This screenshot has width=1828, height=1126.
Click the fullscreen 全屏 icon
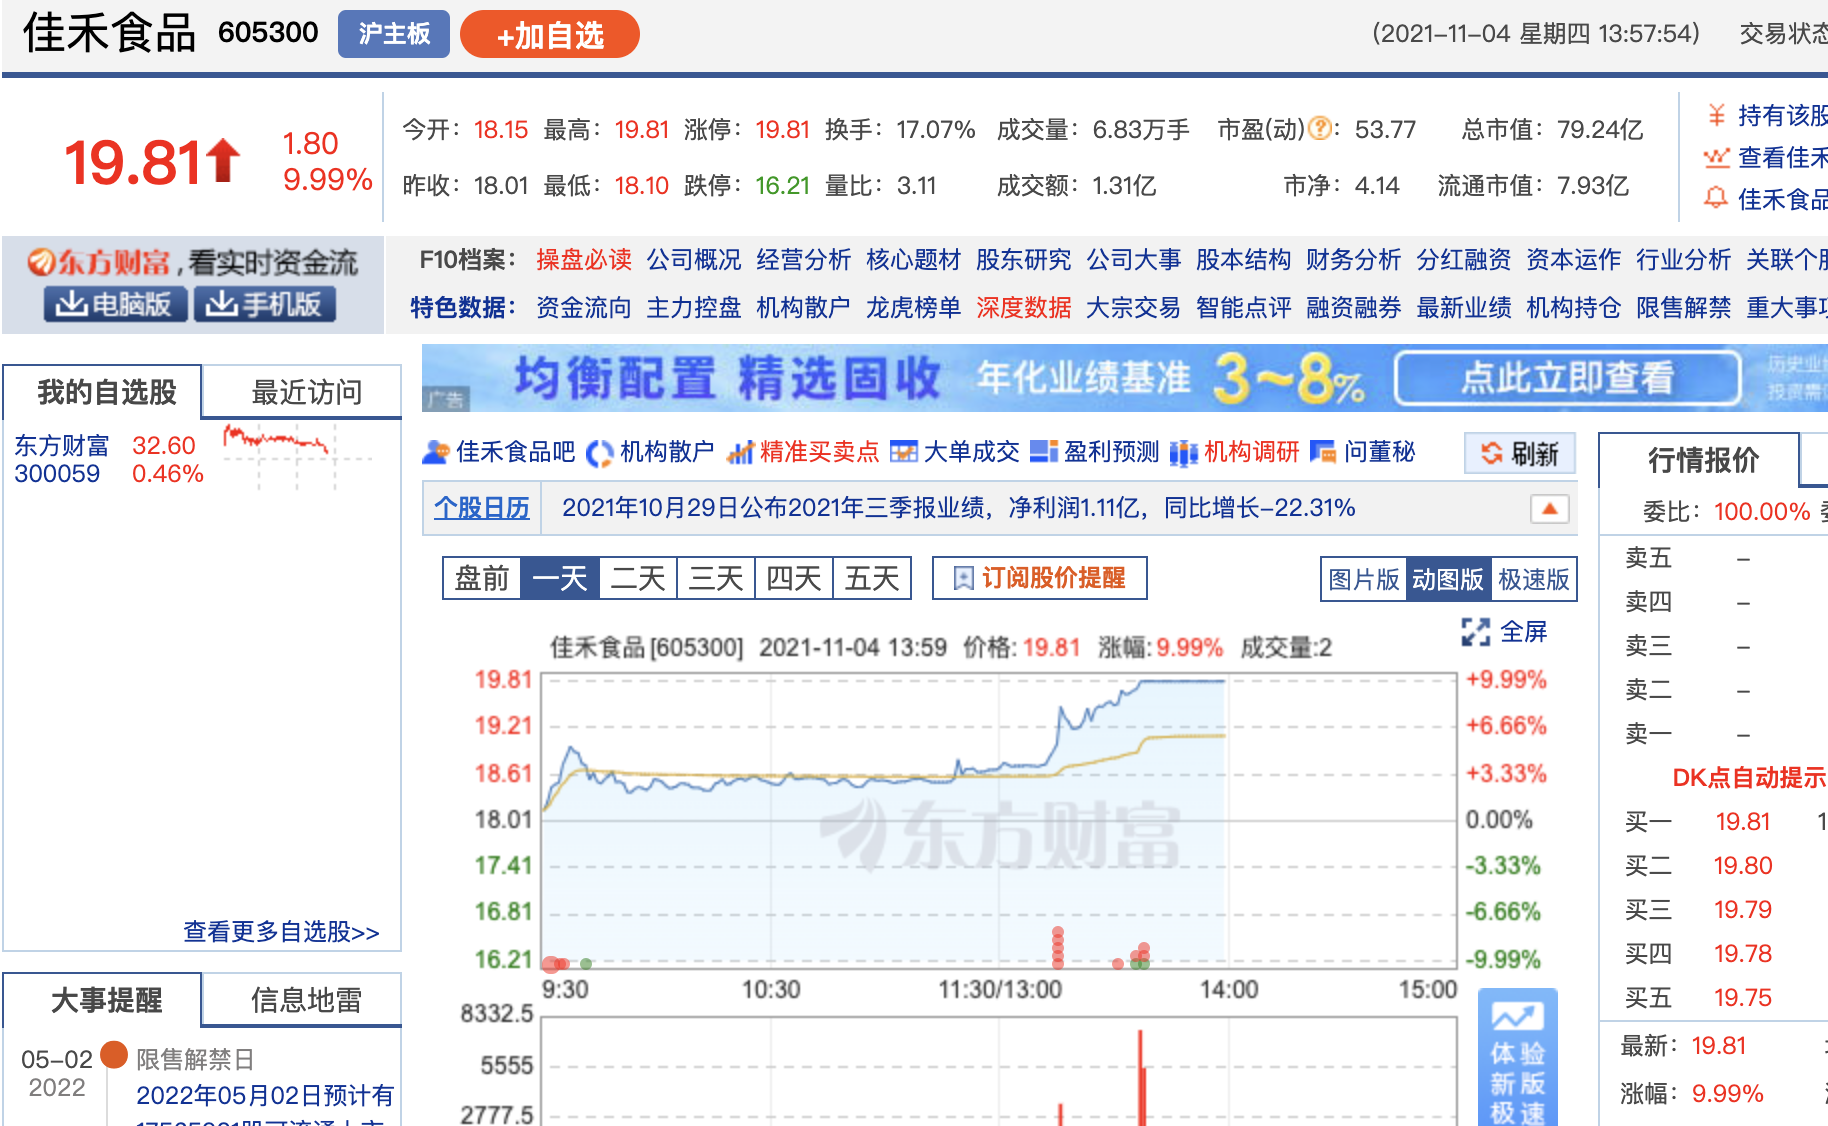[x=1476, y=632]
